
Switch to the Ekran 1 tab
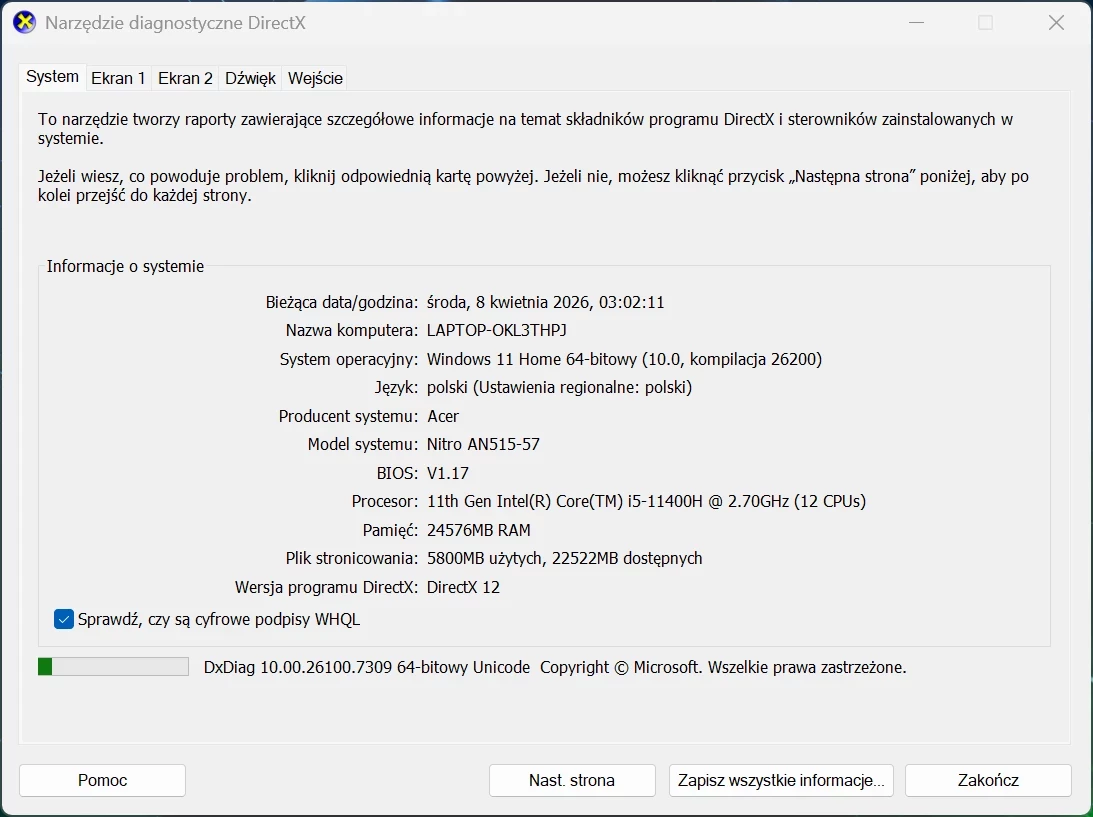(x=117, y=77)
